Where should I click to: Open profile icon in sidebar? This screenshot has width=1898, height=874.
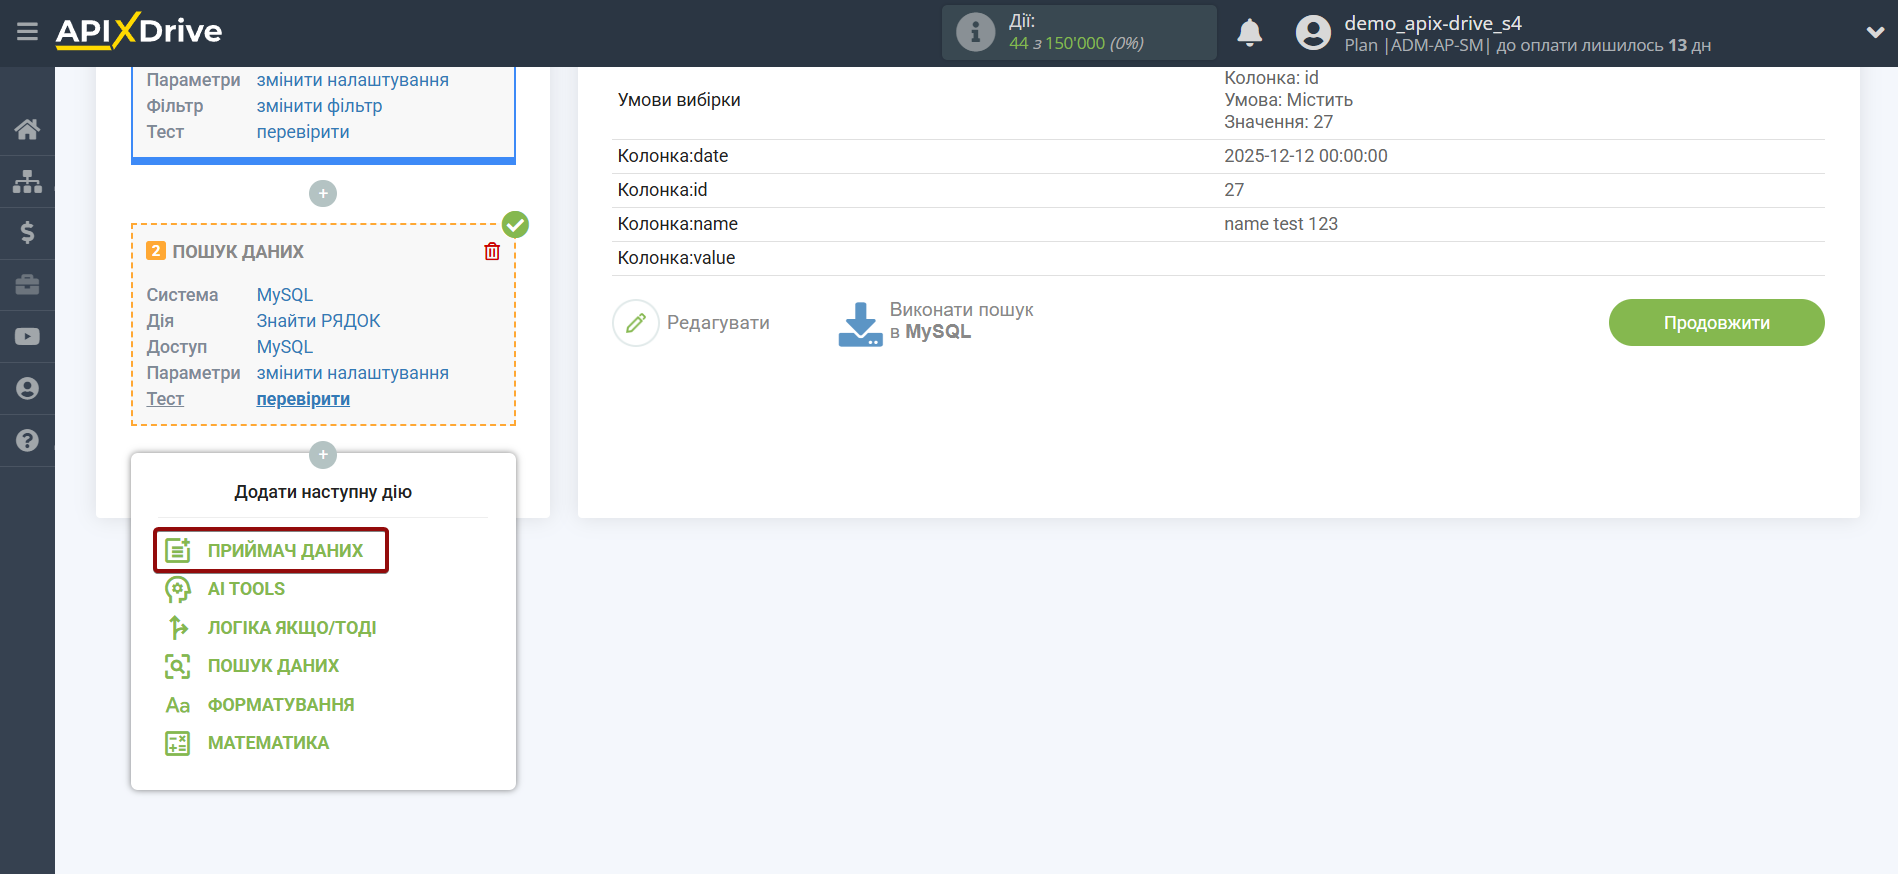27,389
